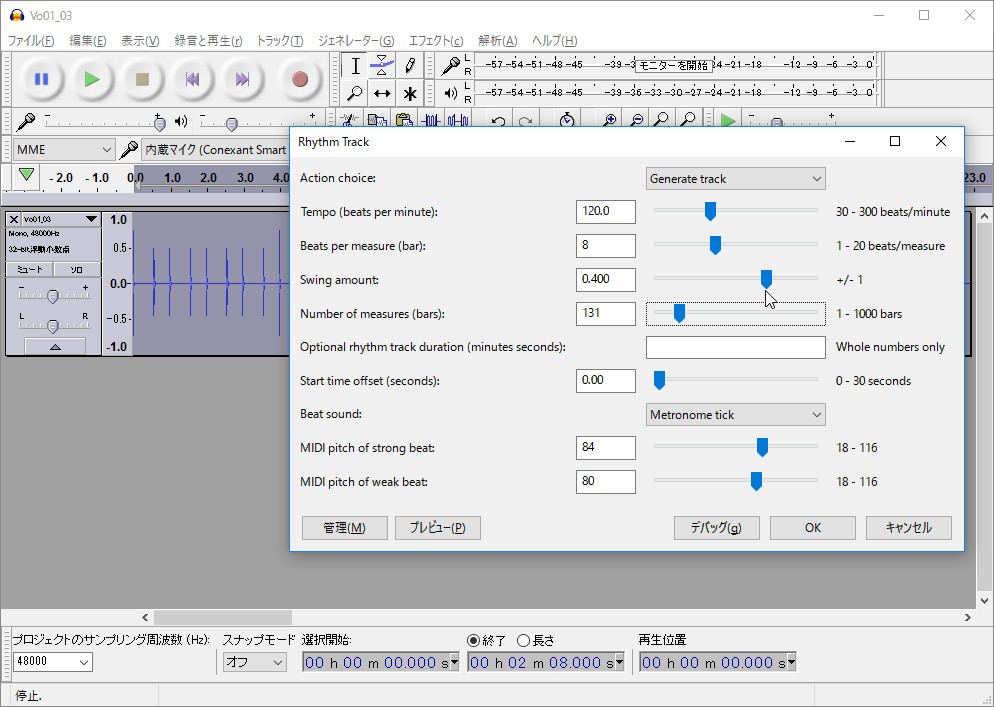Expand the Beat sound Metronome tick dropdown
This screenshot has width=994, height=707.
735,415
